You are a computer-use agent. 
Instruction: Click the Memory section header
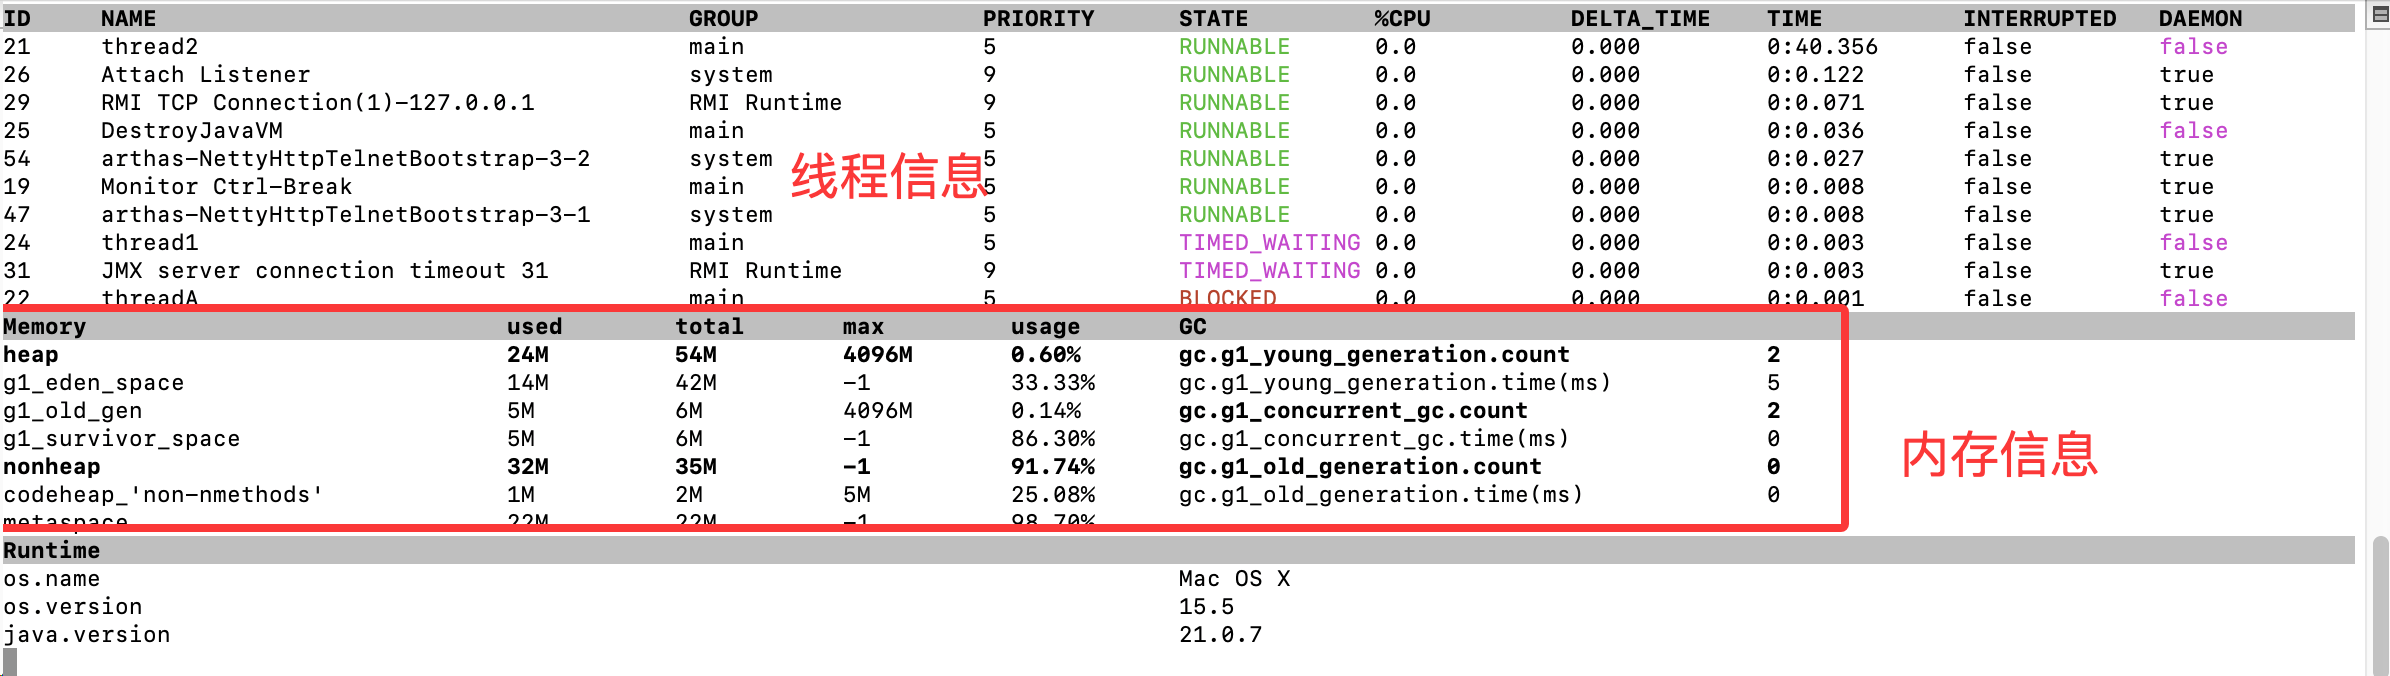click(x=45, y=327)
